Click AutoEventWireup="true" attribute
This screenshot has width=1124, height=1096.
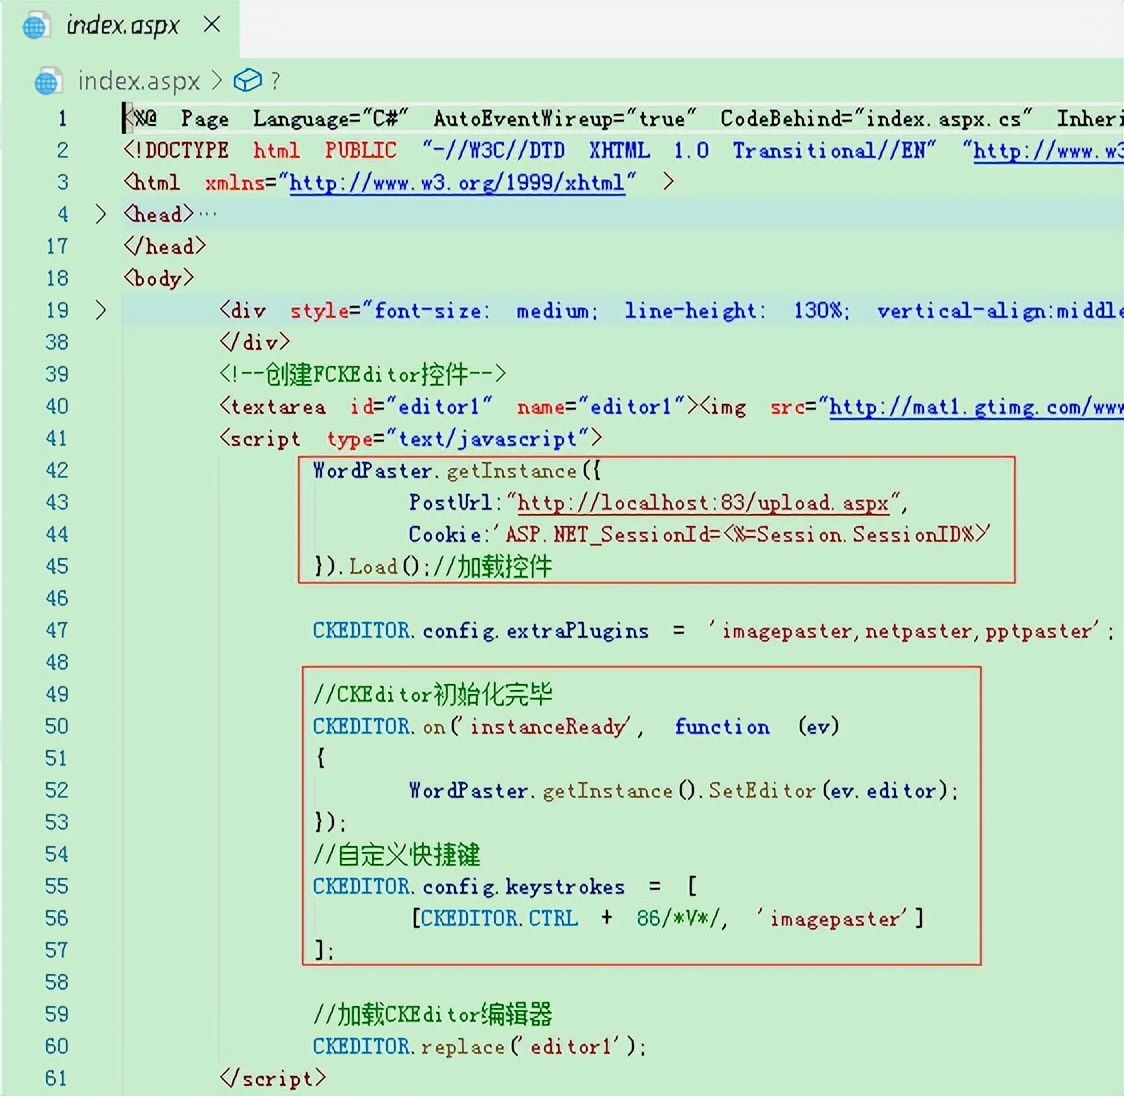(565, 119)
